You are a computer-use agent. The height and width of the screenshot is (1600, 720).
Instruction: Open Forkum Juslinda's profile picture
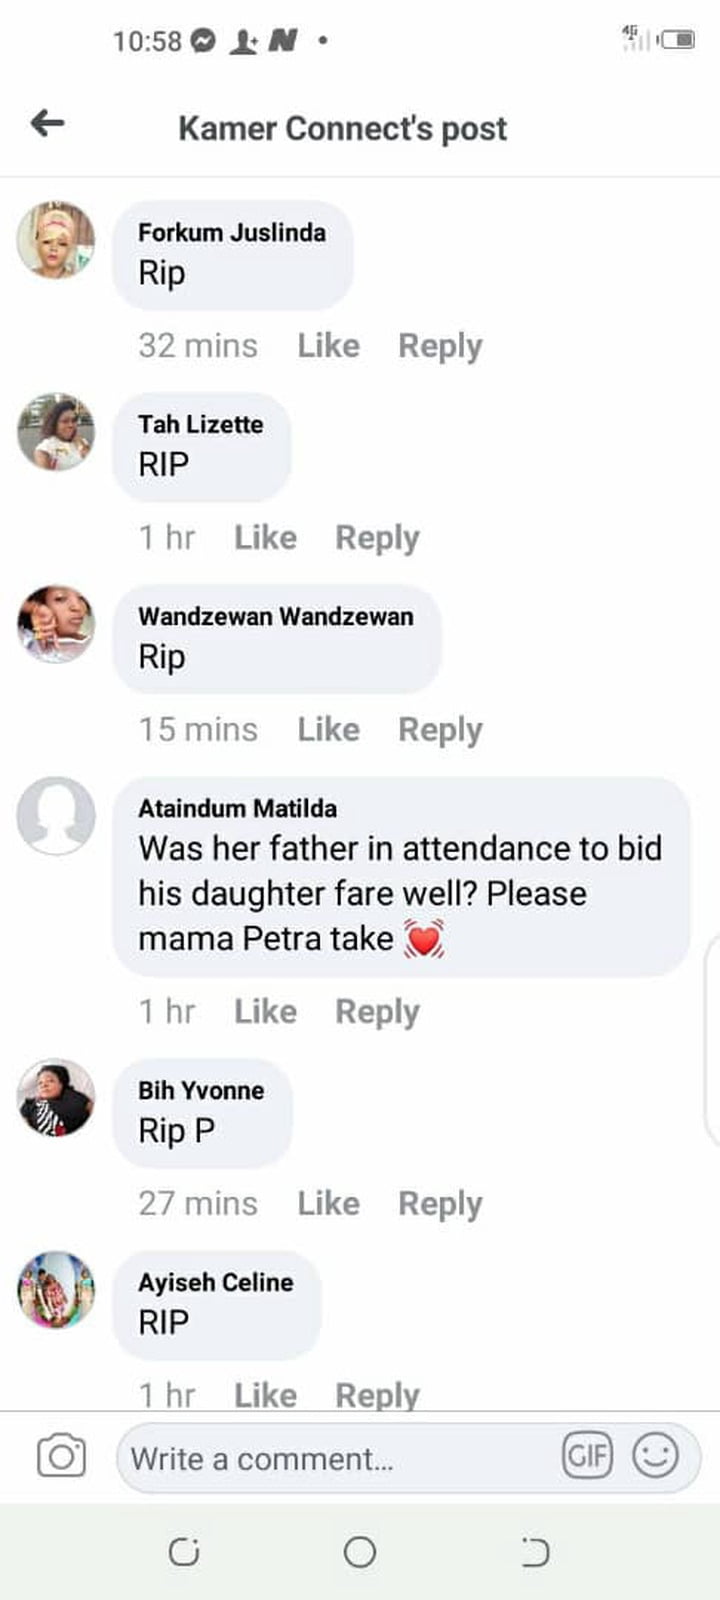[x=56, y=240]
